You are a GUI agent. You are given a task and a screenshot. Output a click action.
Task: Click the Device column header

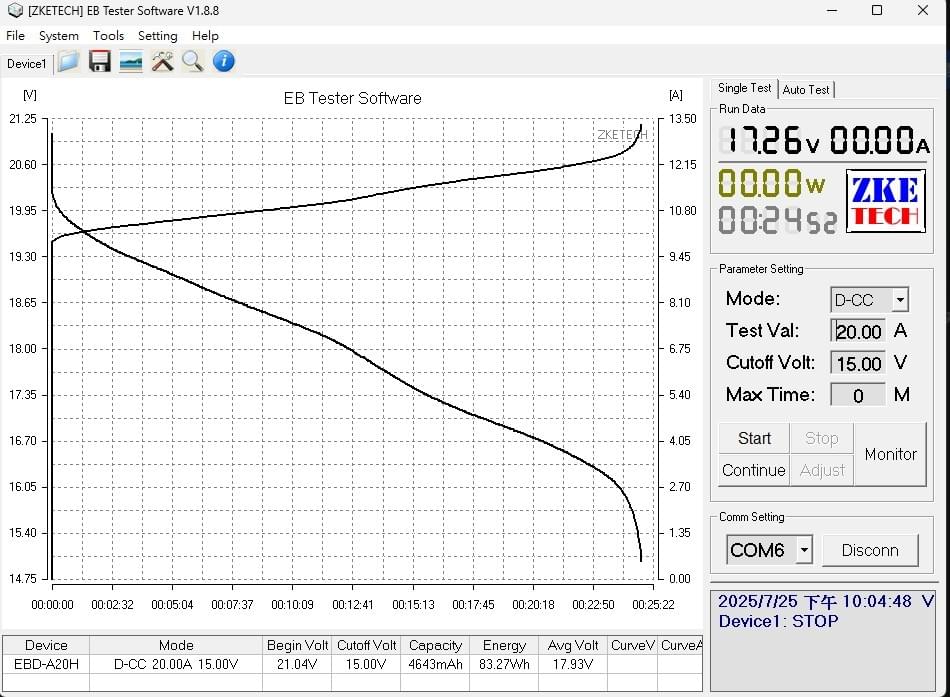tap(46, 645)
